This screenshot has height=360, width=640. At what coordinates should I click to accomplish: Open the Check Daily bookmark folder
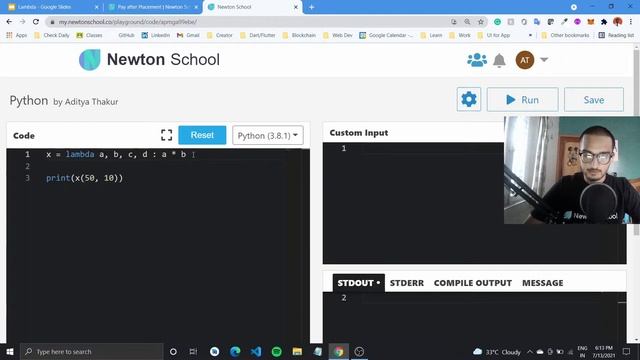pos(52,36)
